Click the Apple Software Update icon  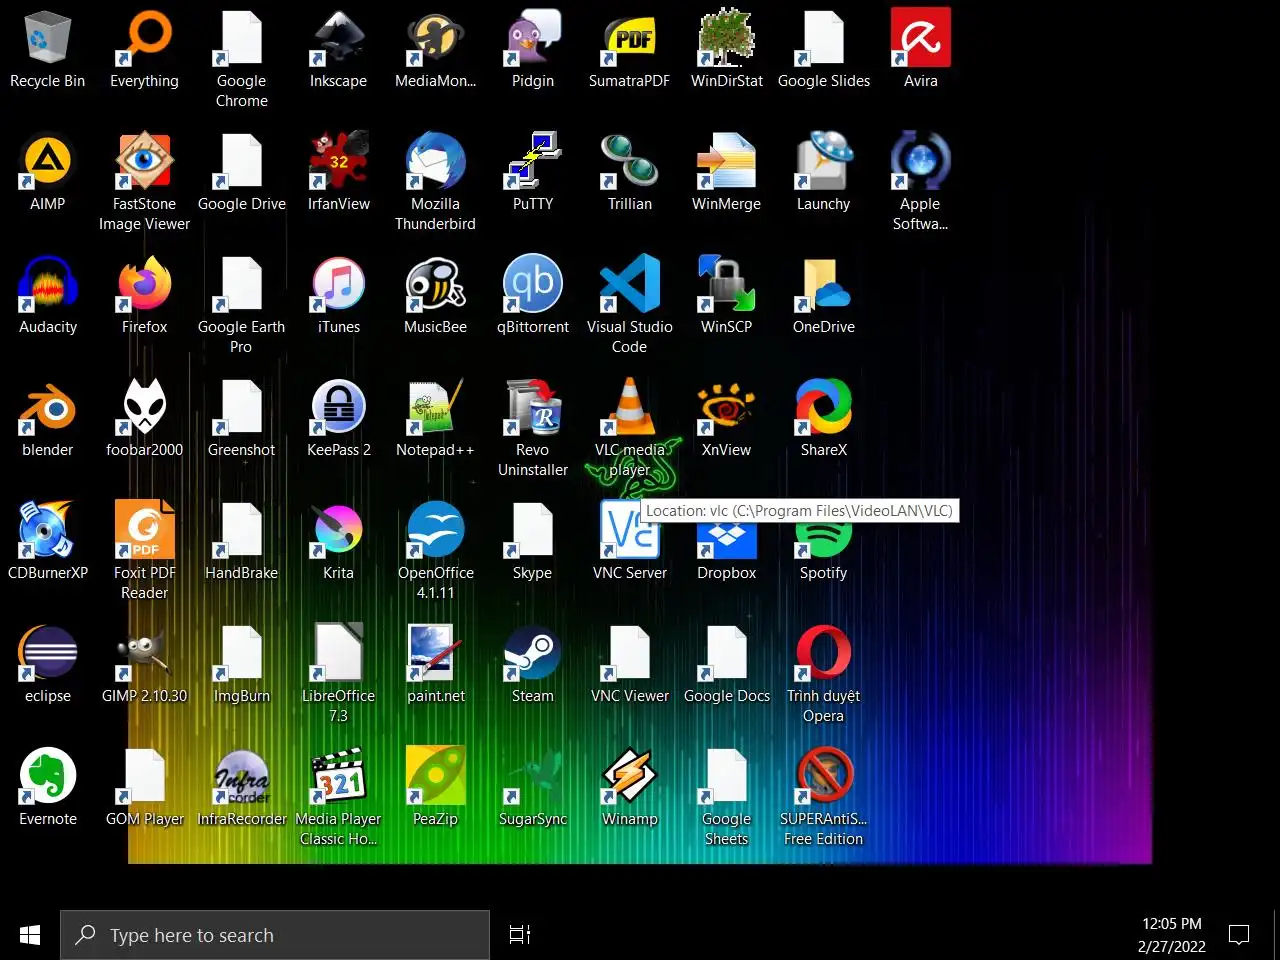pos(920,161)
